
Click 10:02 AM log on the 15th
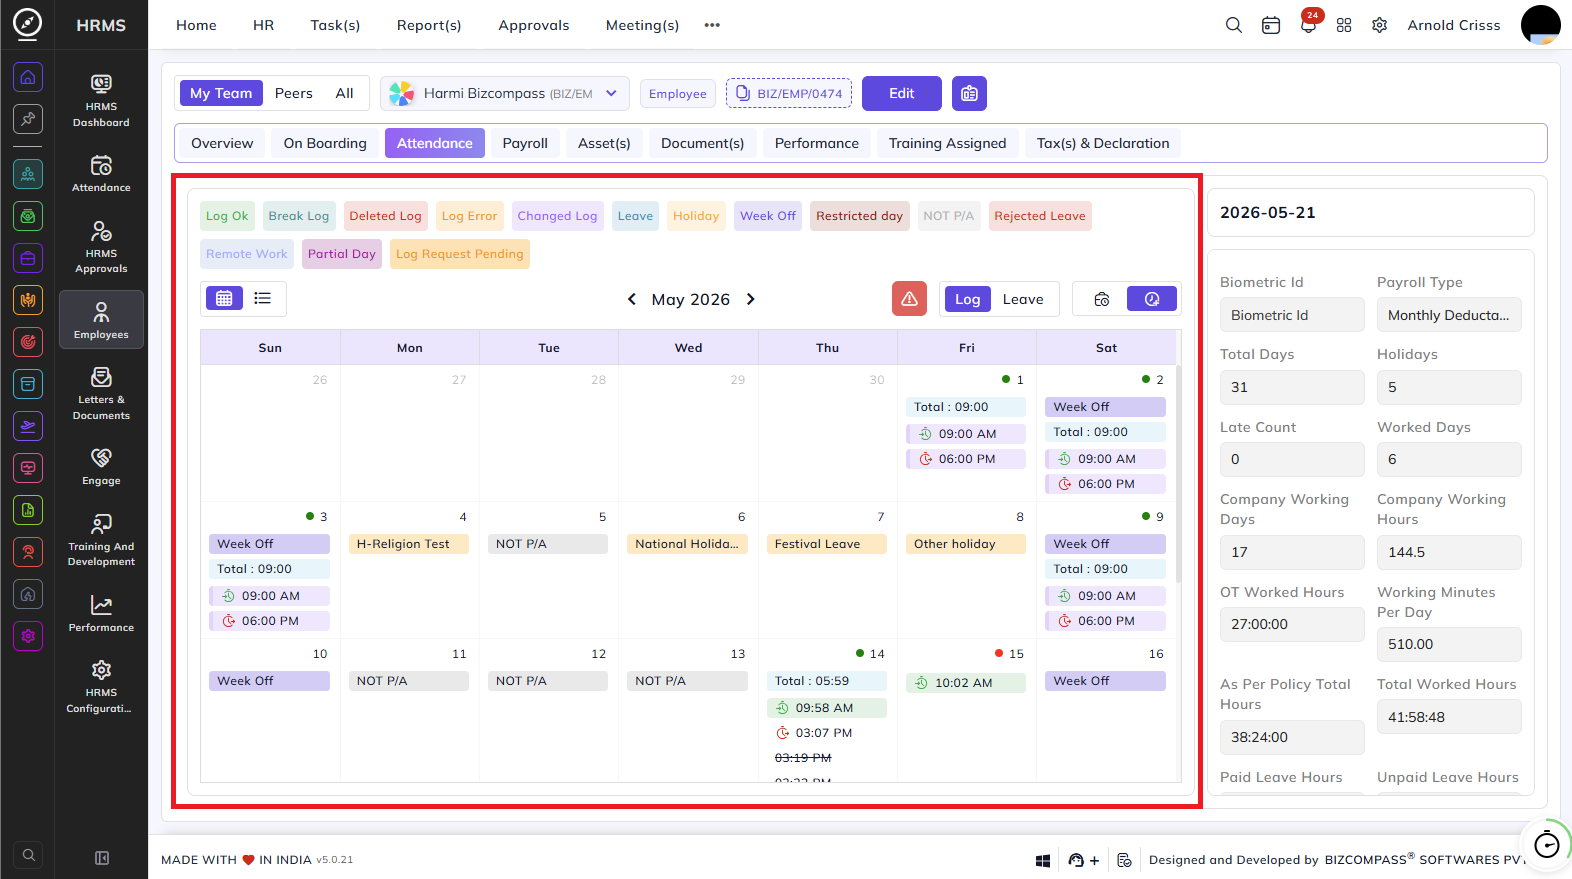point(966,683)
